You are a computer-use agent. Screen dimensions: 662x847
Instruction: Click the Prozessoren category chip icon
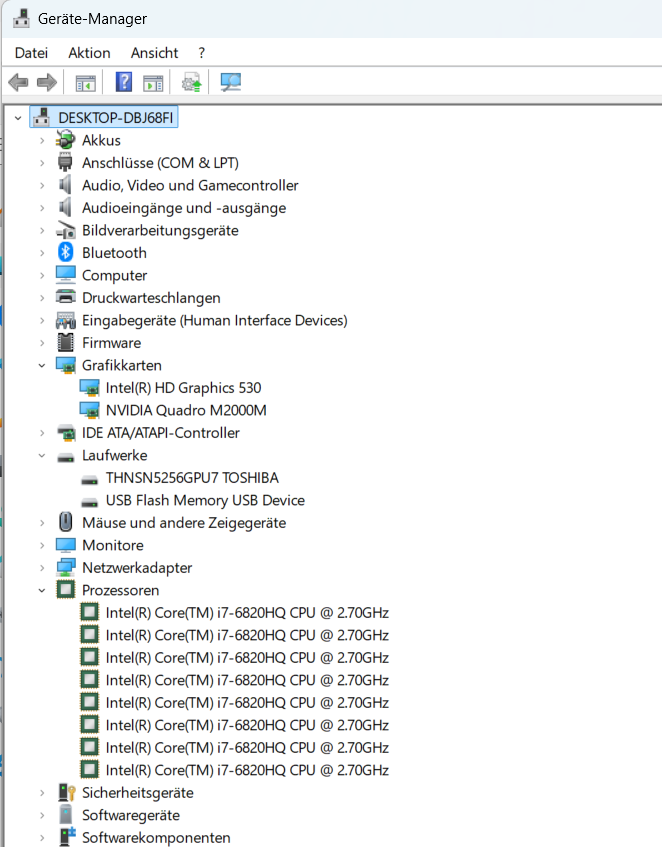pos(65,590)
